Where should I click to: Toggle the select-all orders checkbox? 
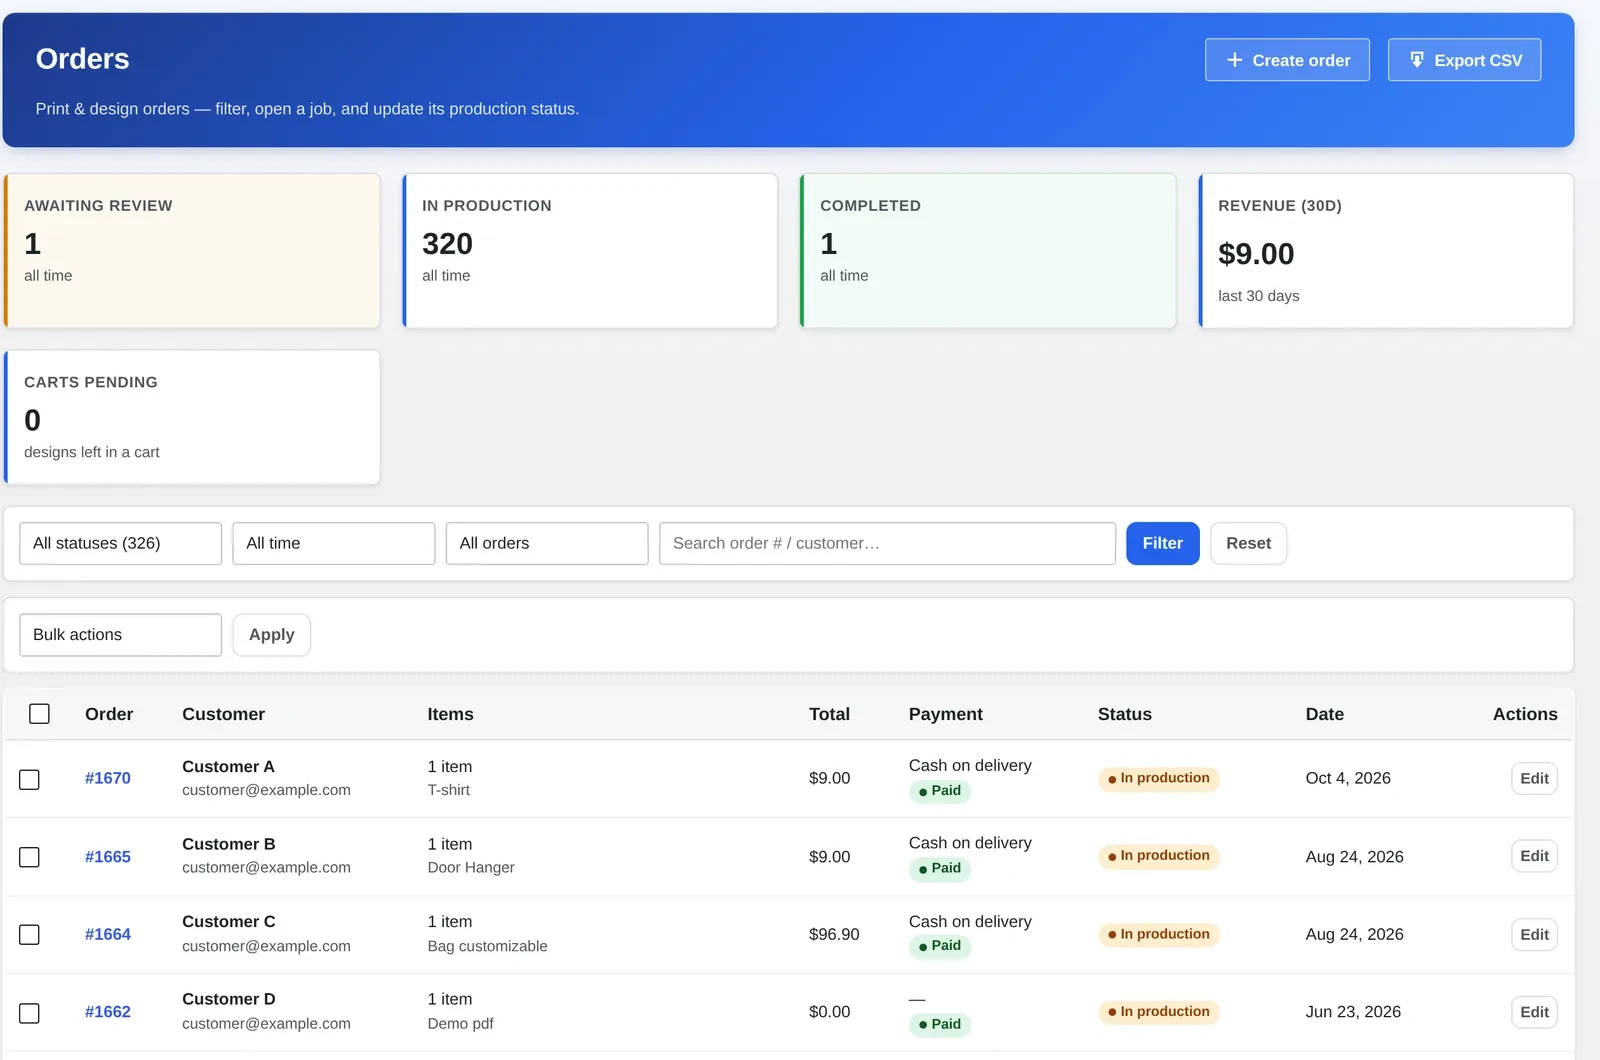pyautogui.click(x=39, y=714)
